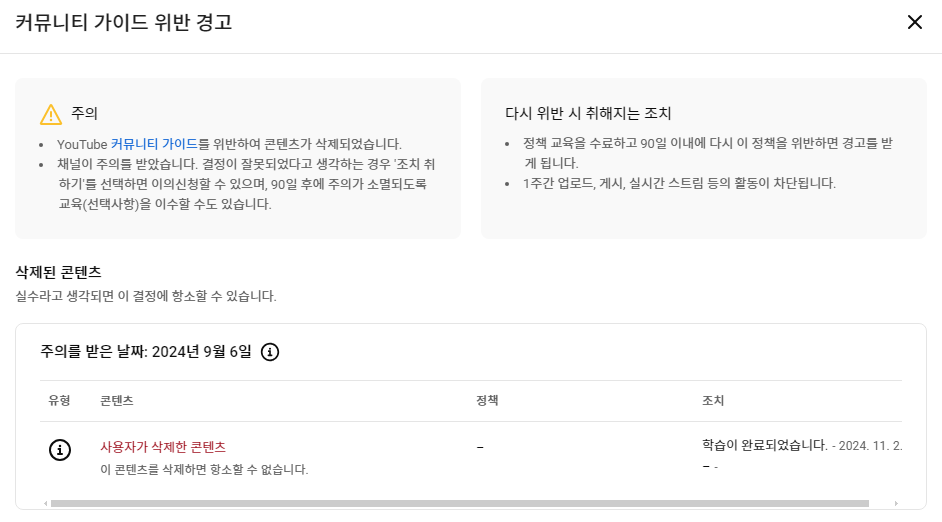This screenshot has height=522, width=942.
Task: Click the table's left scroll arrow
Action: (46, 503)
